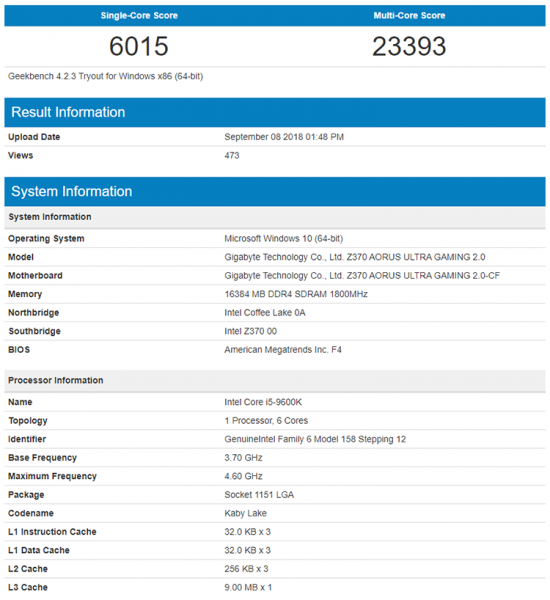Click the 256 KB x 3 value

[x=246, y=569]
